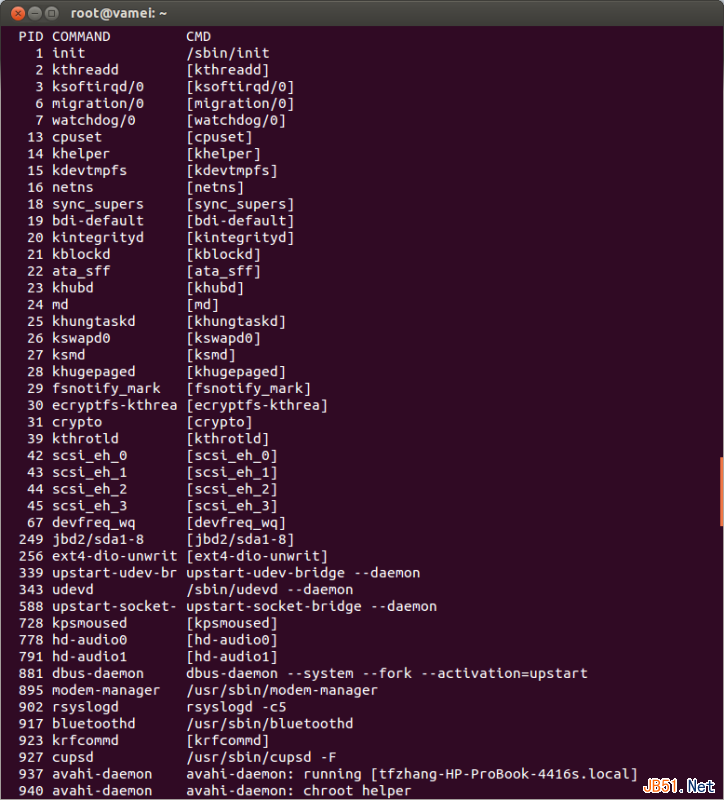Viewport: 724px width, 800px height.
Task: Click the "upstart-udev-bridge --daemon" command text
Action: pos(302,573)
